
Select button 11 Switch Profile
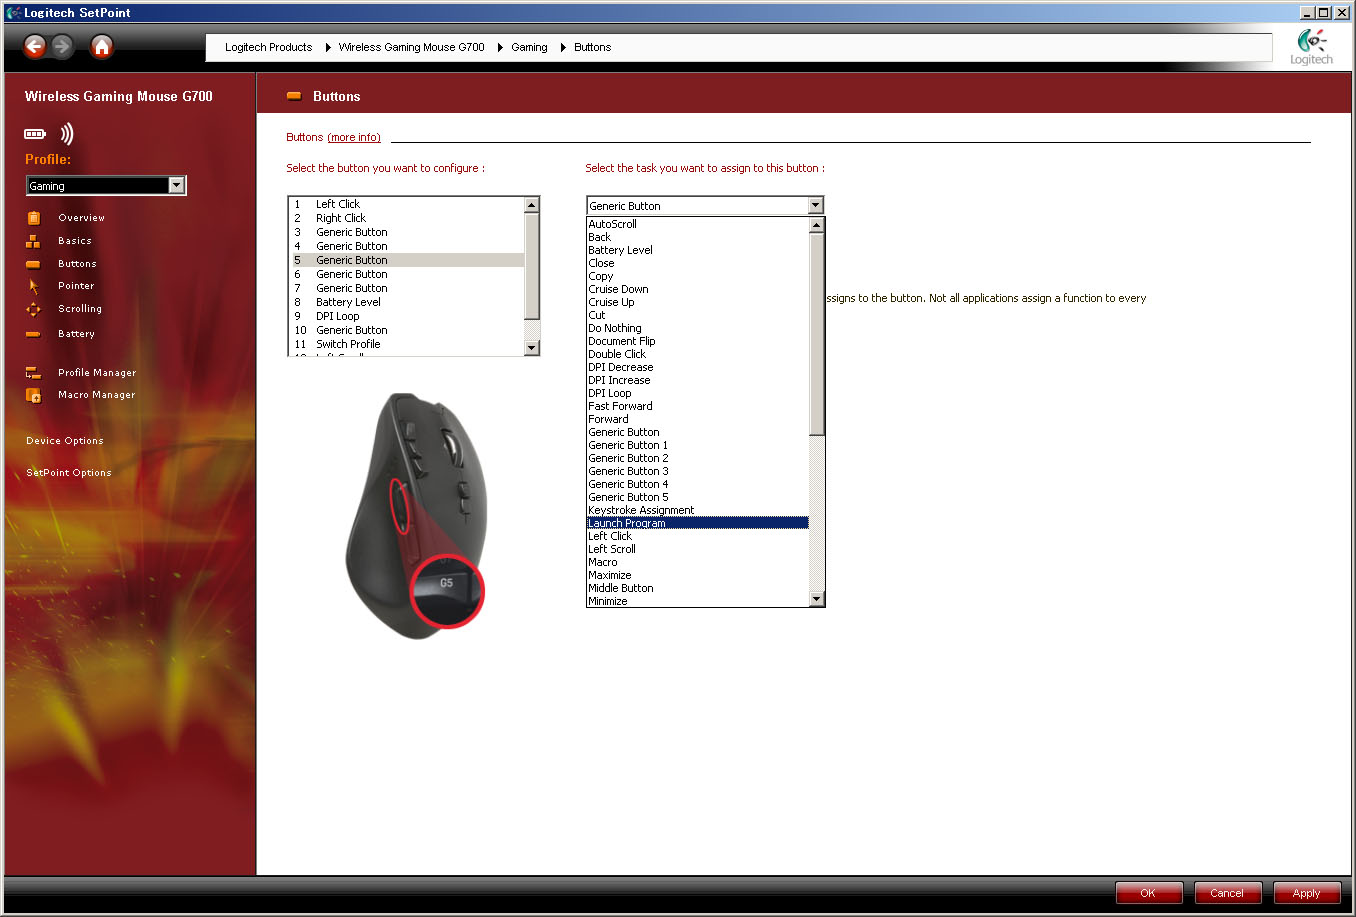pyautogui.click(x=408, y=344)
